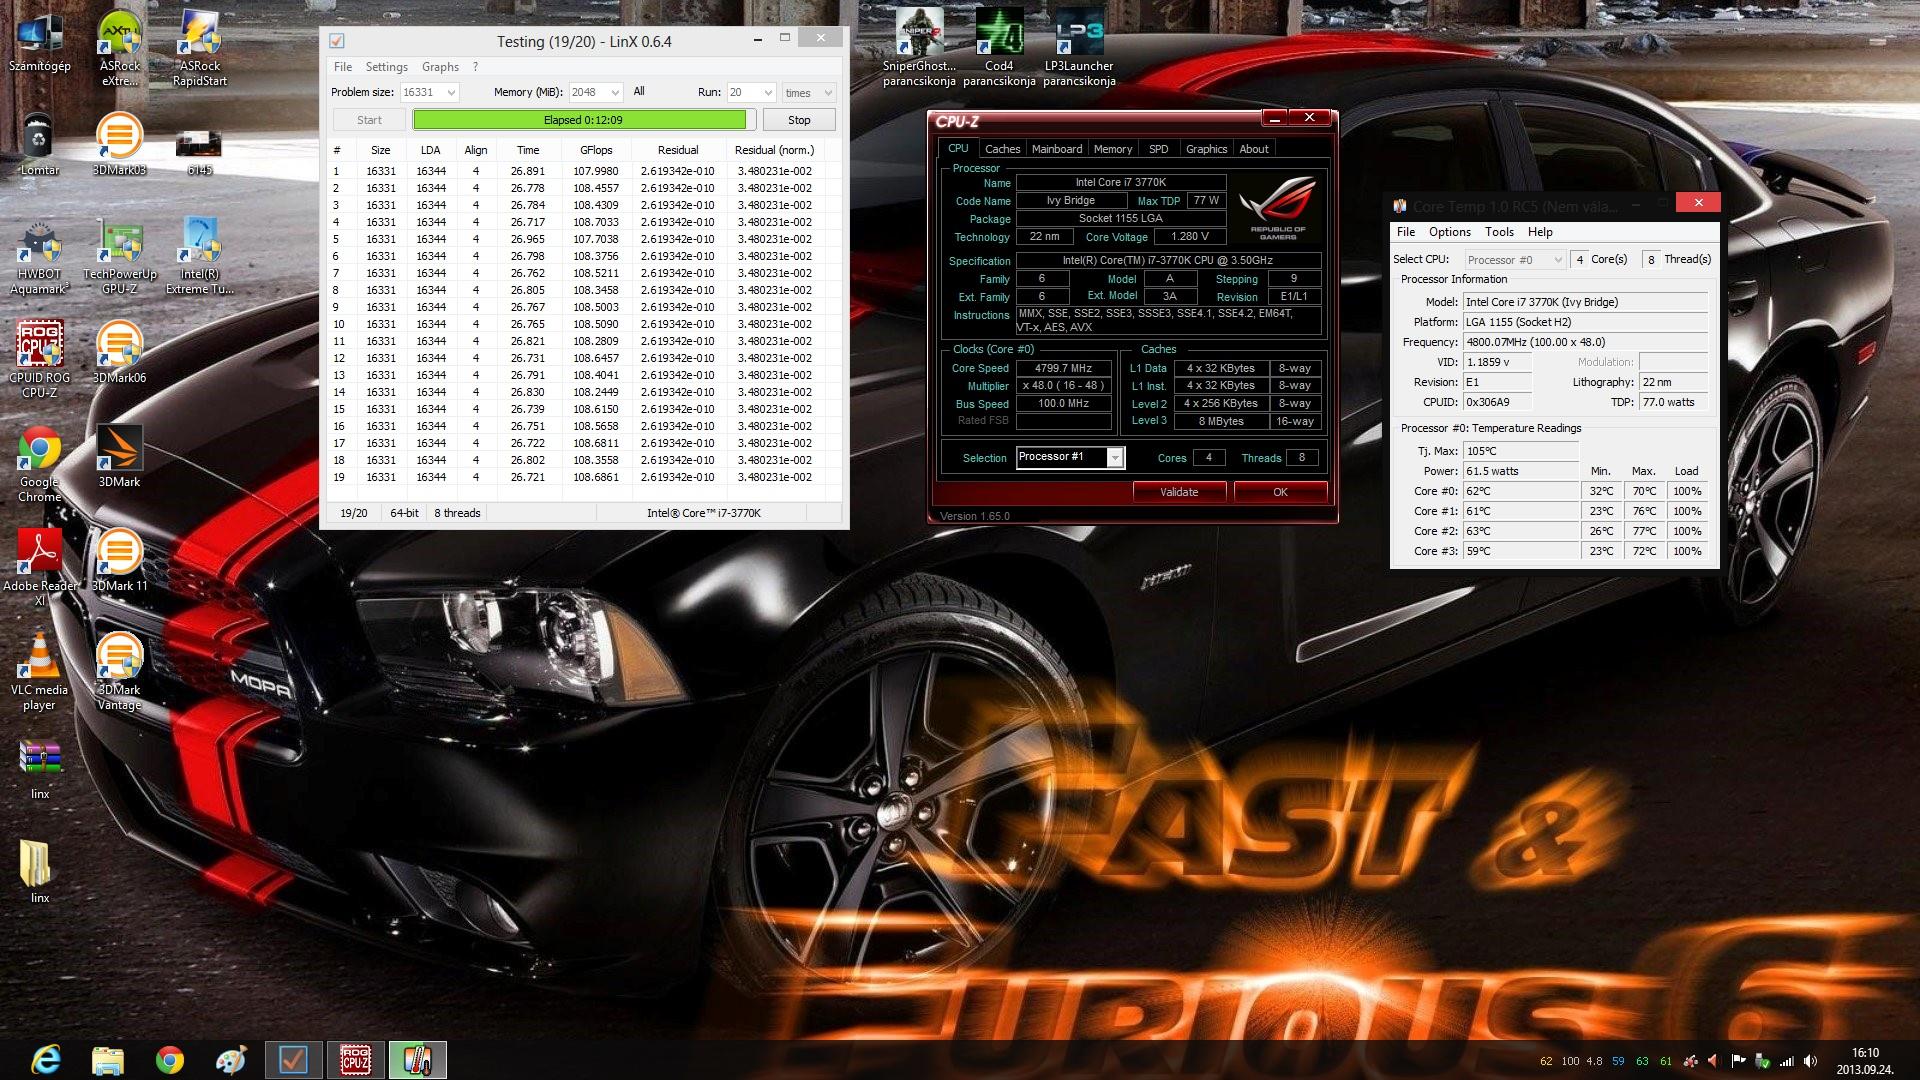Open LinX Graphs menu
This screenshot has height=1080, width=1920.
pyautogui.click(x=440, y=66)
